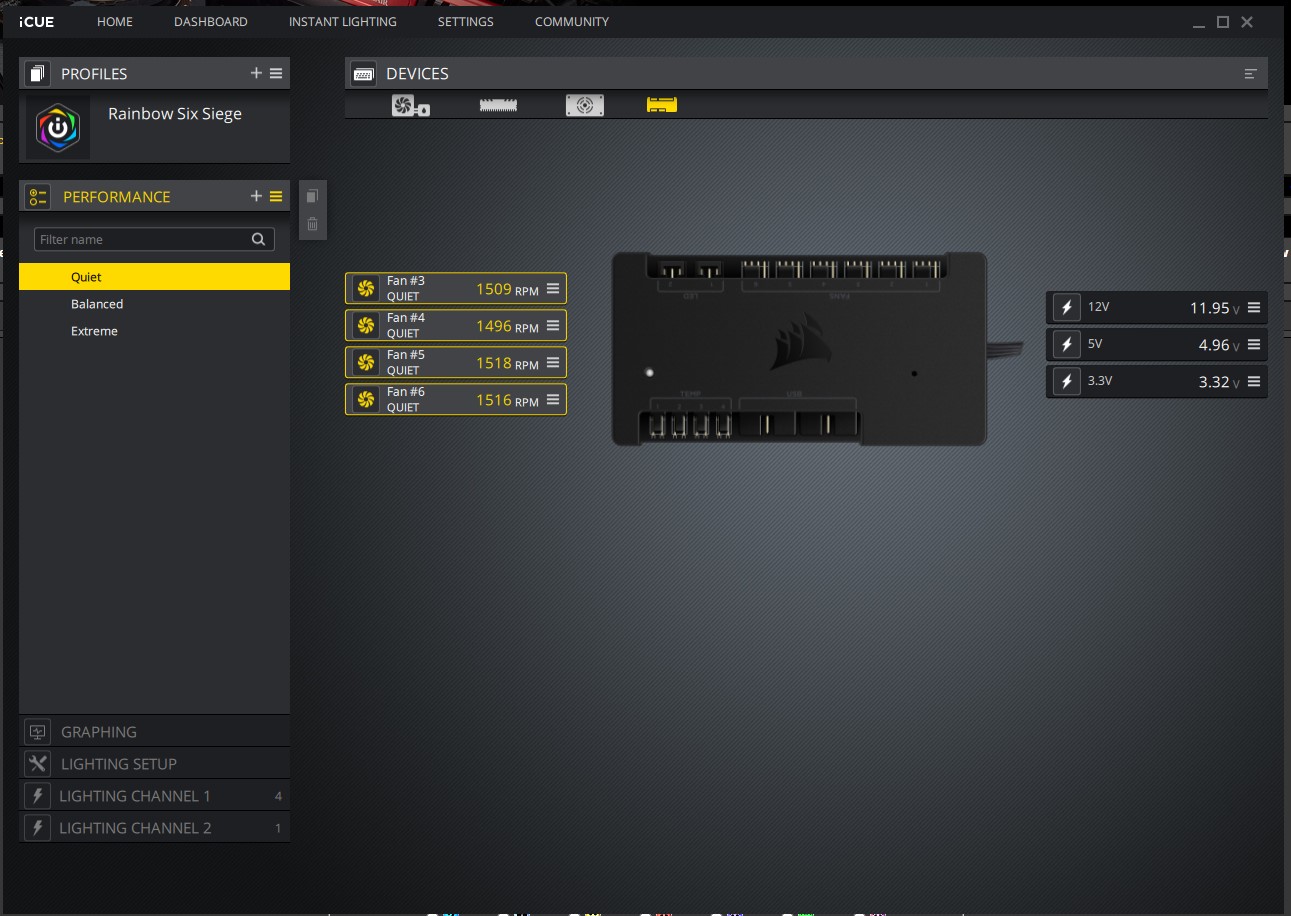The image size is (1291, 916).
Task: Click the Profiles panel header icon
Action: click(38, 73)
